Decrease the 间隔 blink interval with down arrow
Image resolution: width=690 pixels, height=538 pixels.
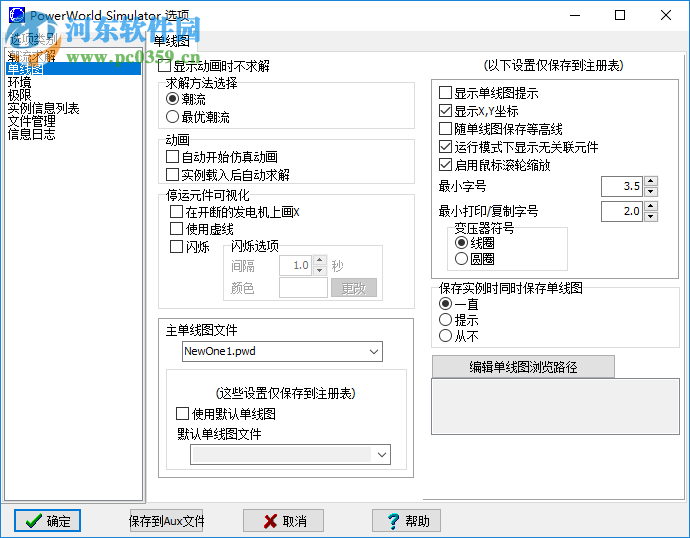pos(320,271)
